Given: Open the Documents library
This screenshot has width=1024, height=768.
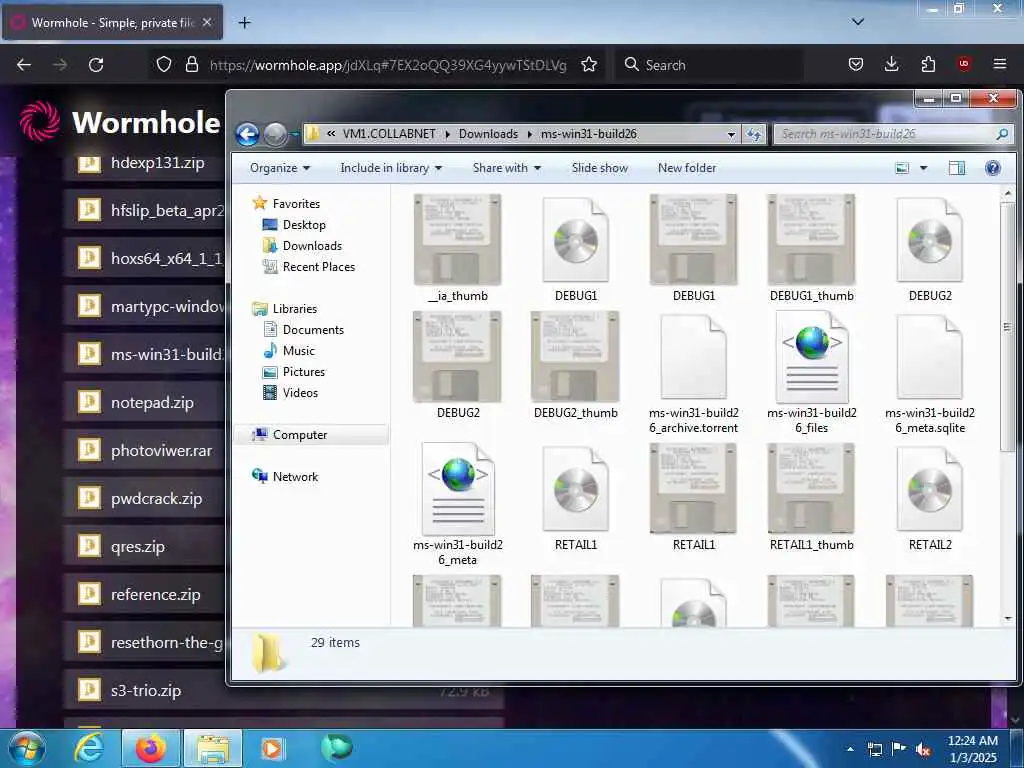Looking at the screenshot, I should pyautogui.click(x=303, y=330).
